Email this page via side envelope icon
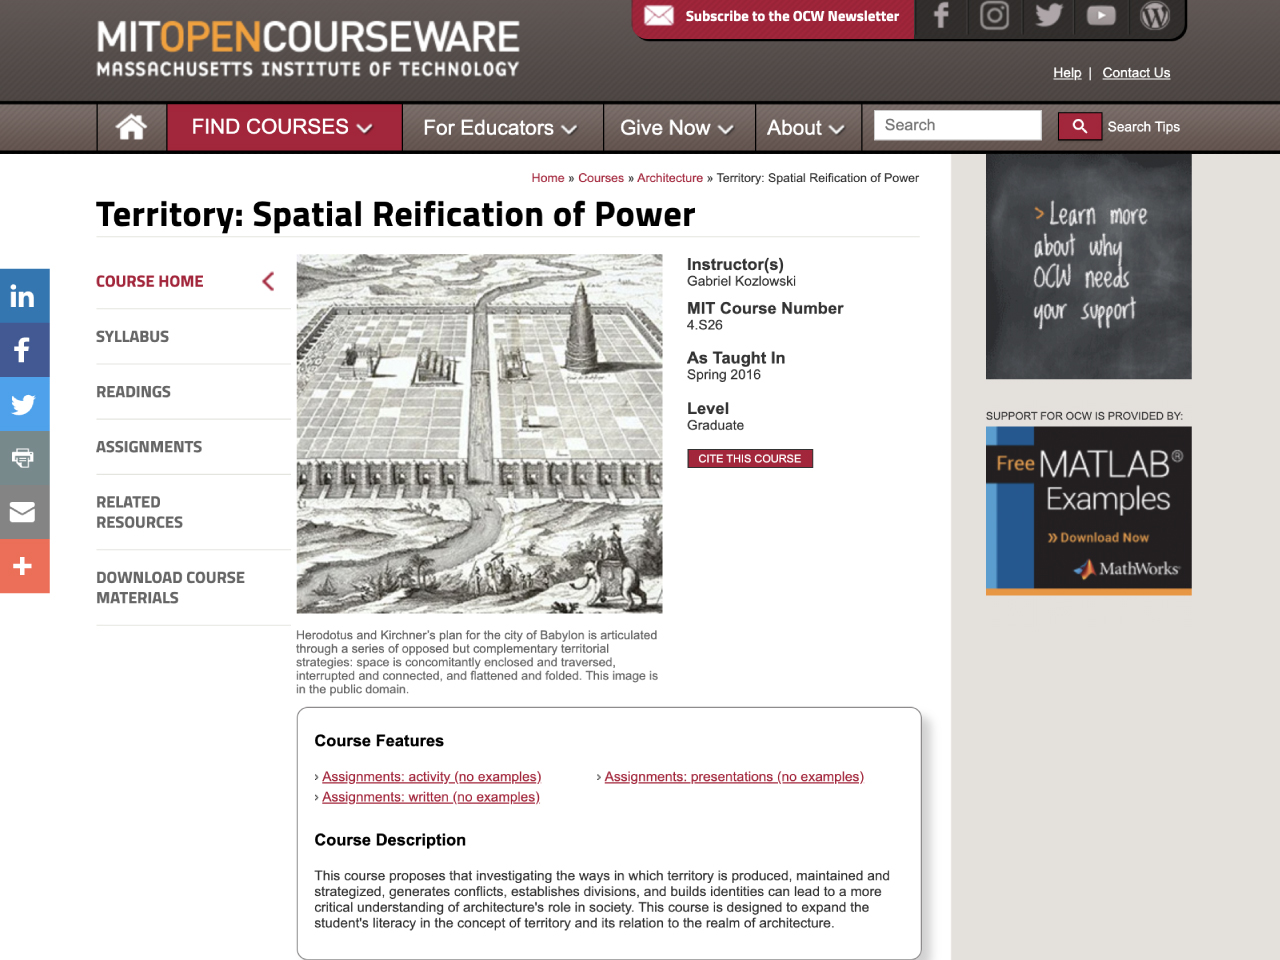Image resolution: width=1280 pixels, height=960 pixels. point(24,512)
